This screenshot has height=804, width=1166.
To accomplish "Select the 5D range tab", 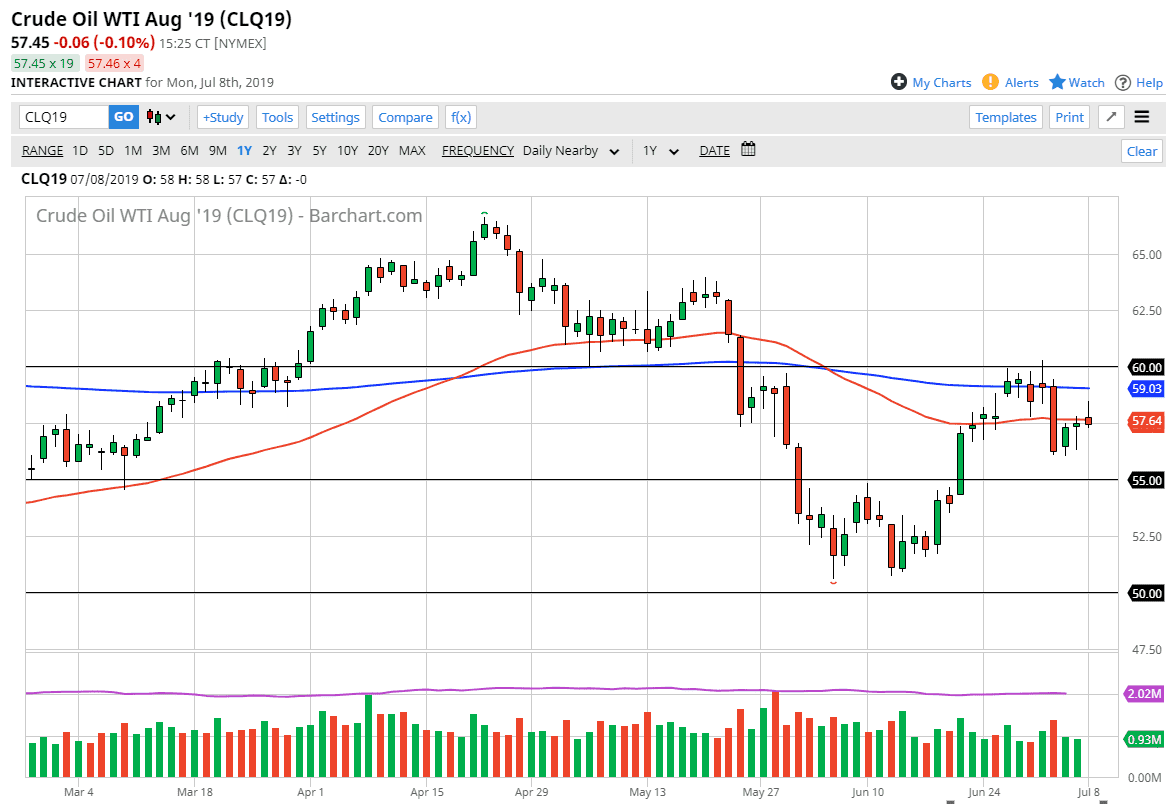I will [x=105, y=150].
